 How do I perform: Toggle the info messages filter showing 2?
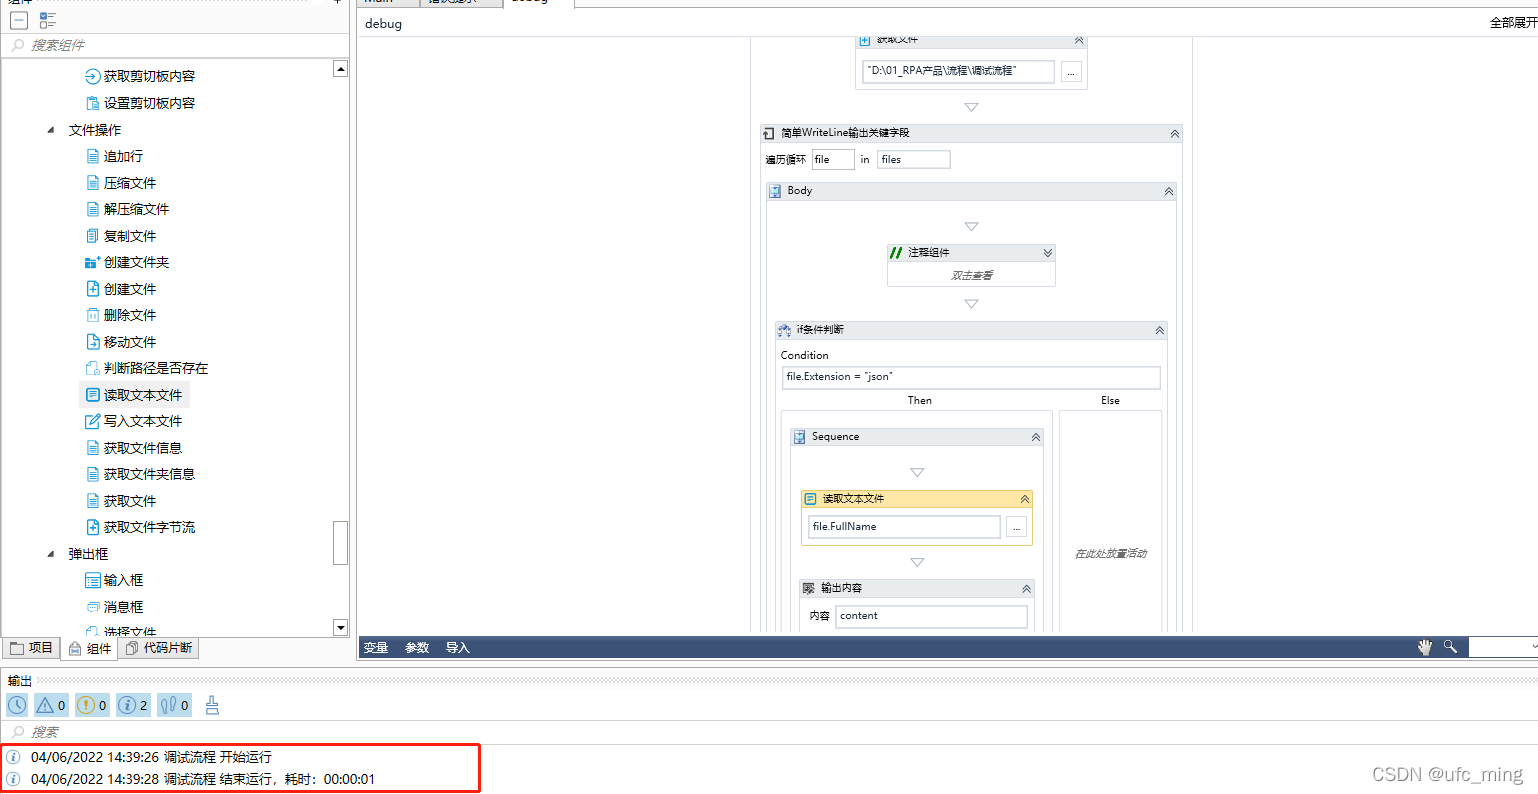[x=133, y=705]
